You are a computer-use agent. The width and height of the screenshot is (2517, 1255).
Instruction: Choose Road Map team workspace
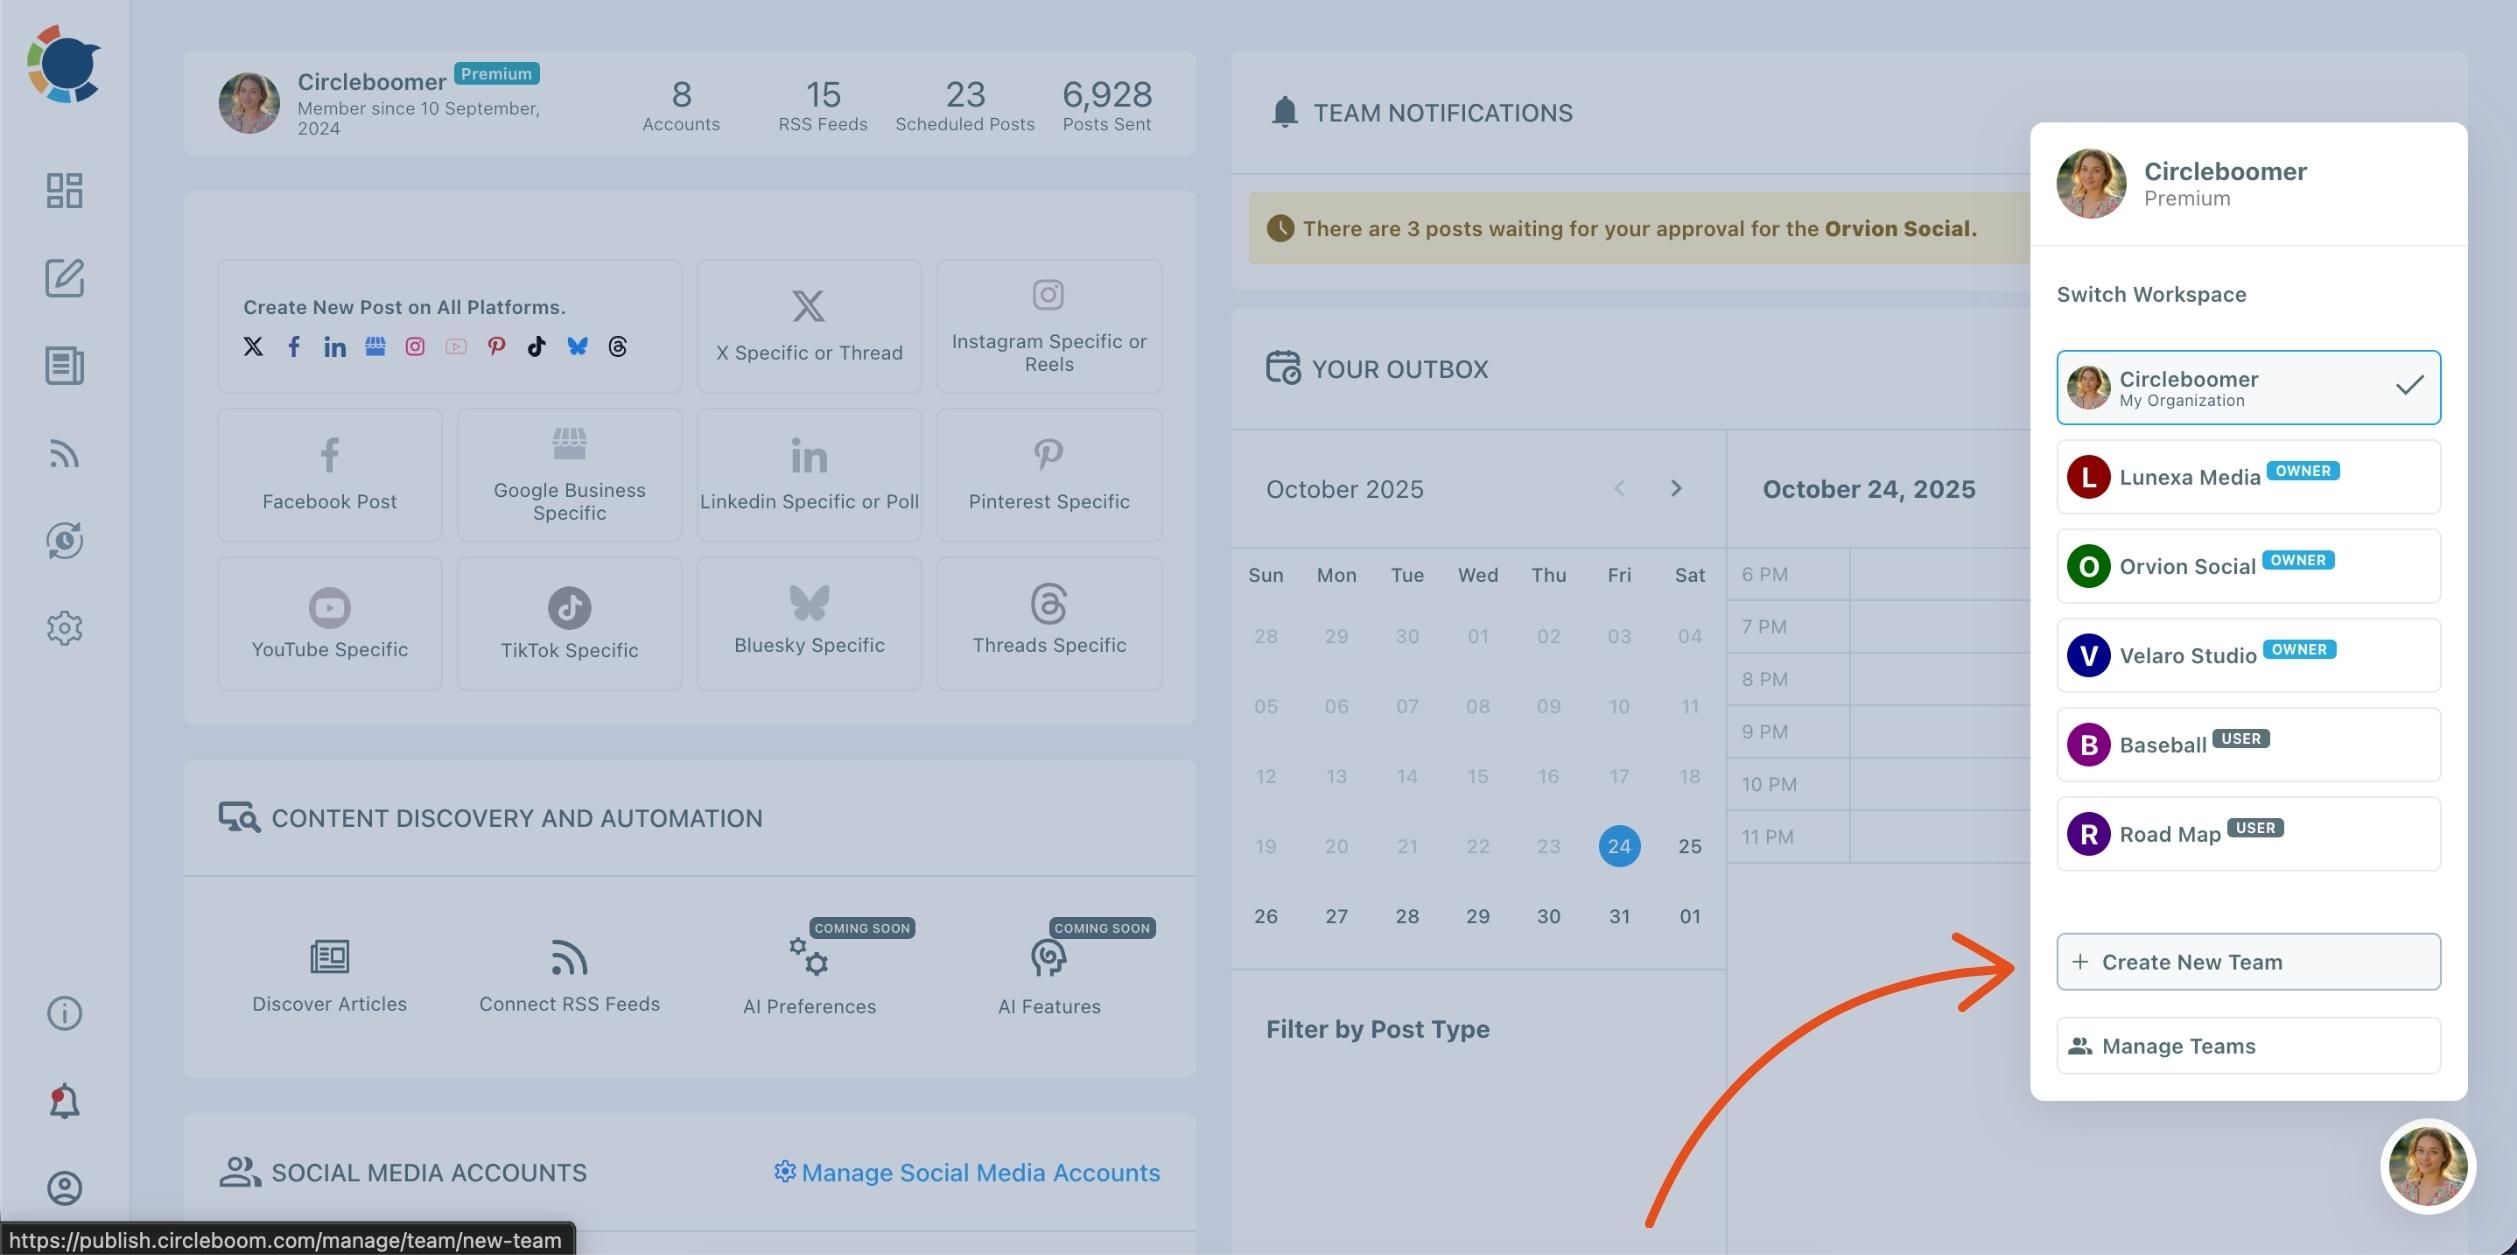click(2247, 834)
